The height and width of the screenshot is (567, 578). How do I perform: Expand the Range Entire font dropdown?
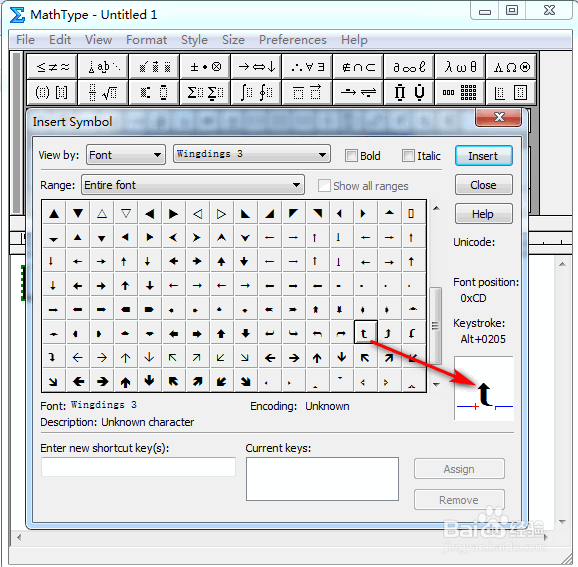pyautogui.click(x=193, y=185)
